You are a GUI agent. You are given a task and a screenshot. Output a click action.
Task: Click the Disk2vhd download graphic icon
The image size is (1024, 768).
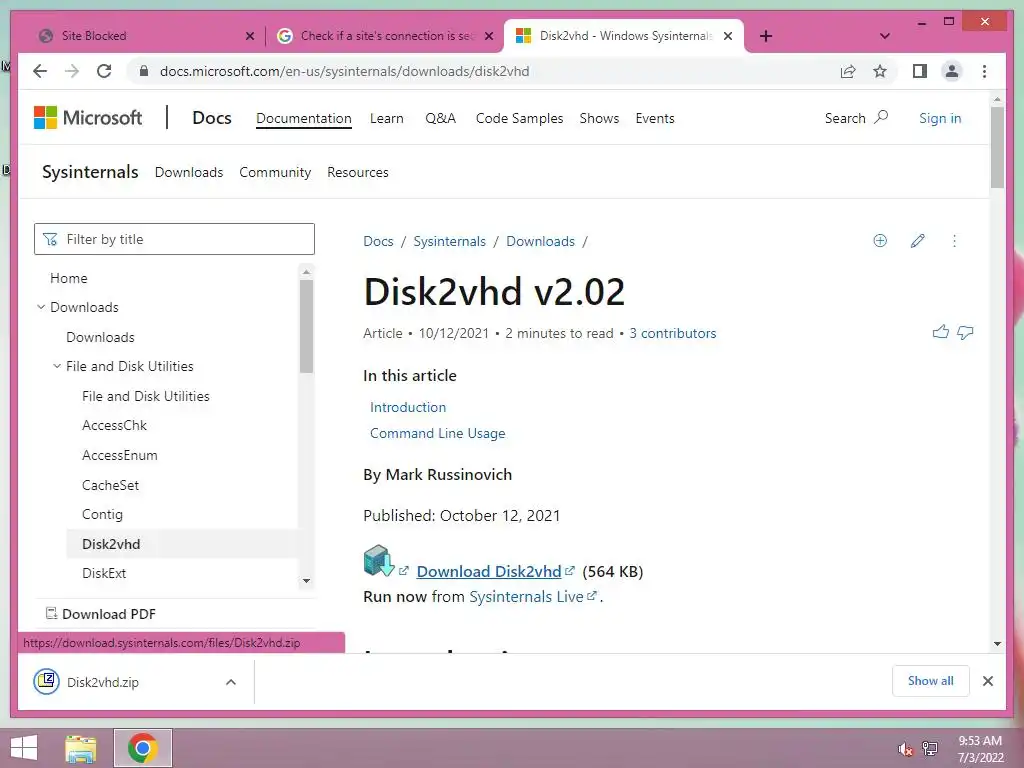[379, 560]
